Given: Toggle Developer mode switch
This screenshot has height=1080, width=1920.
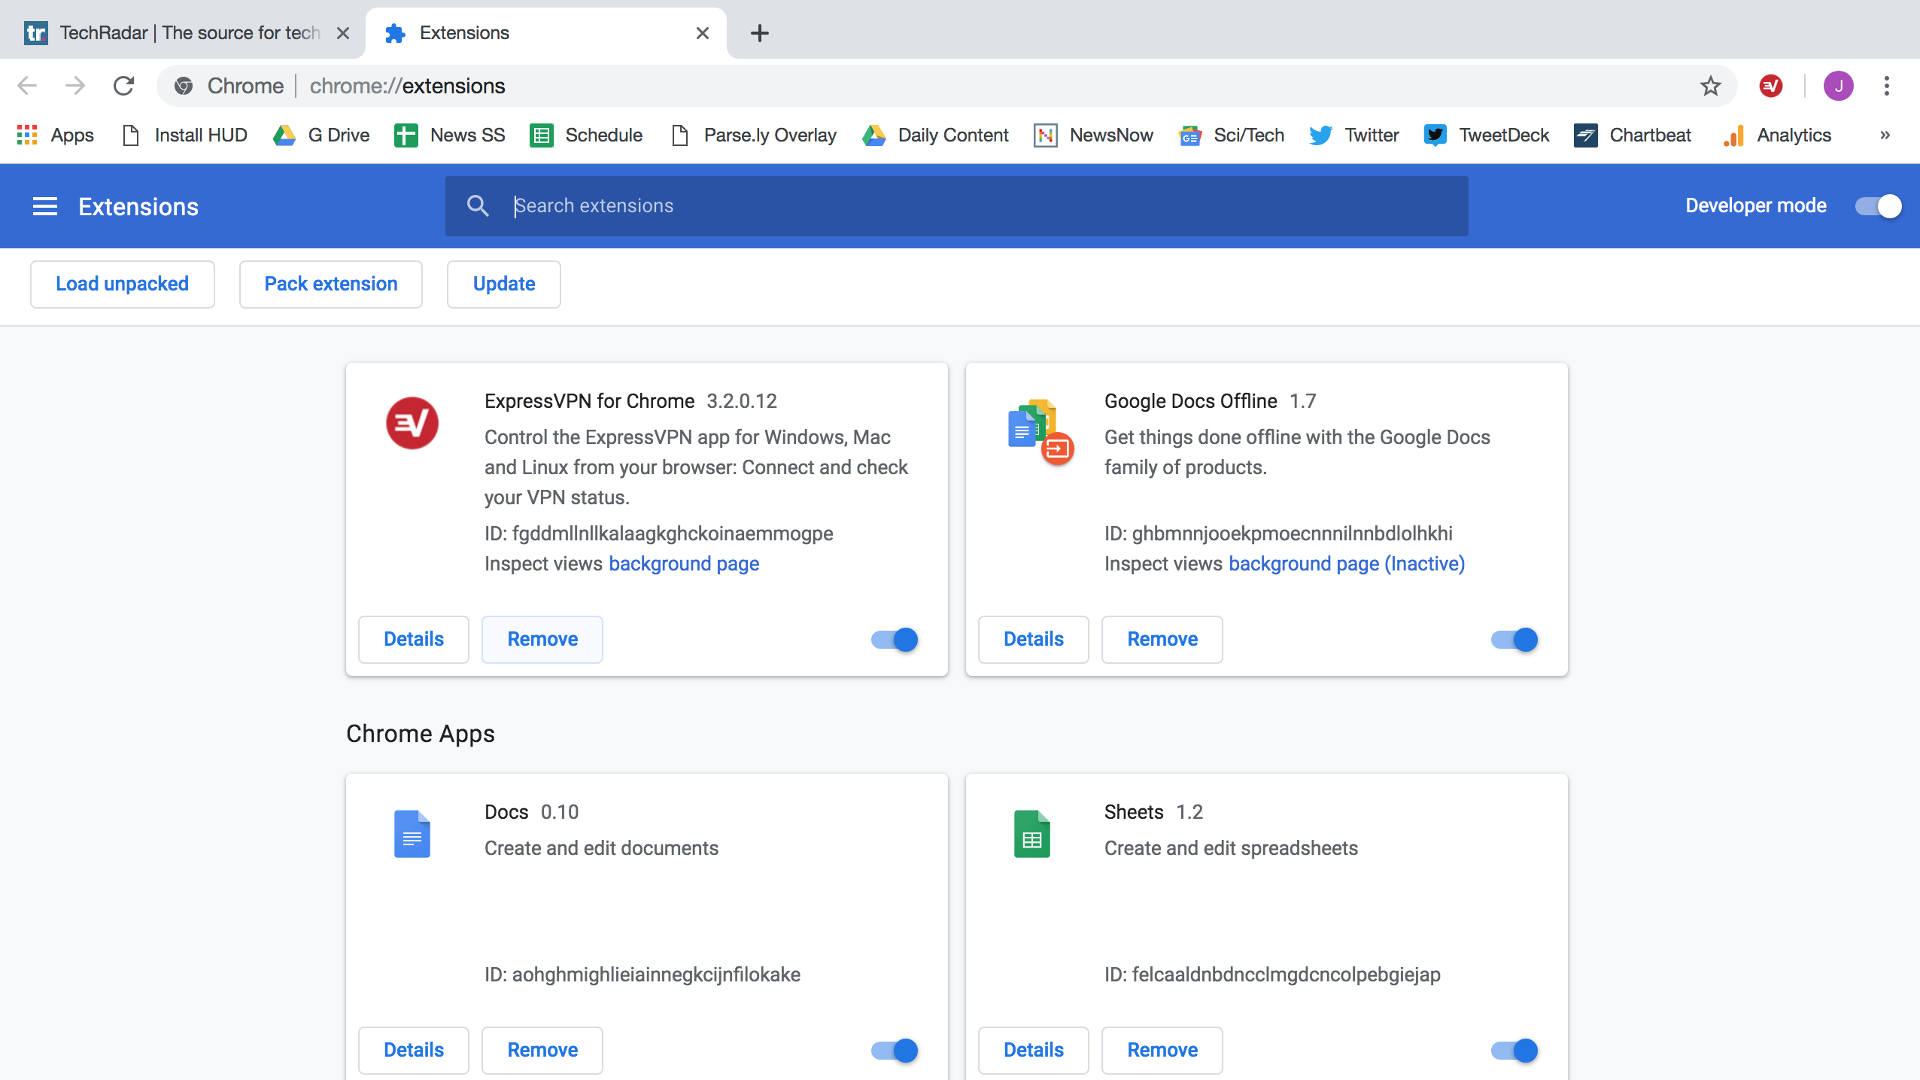Looking at the screenshot, I should [x=1878, y=206].
